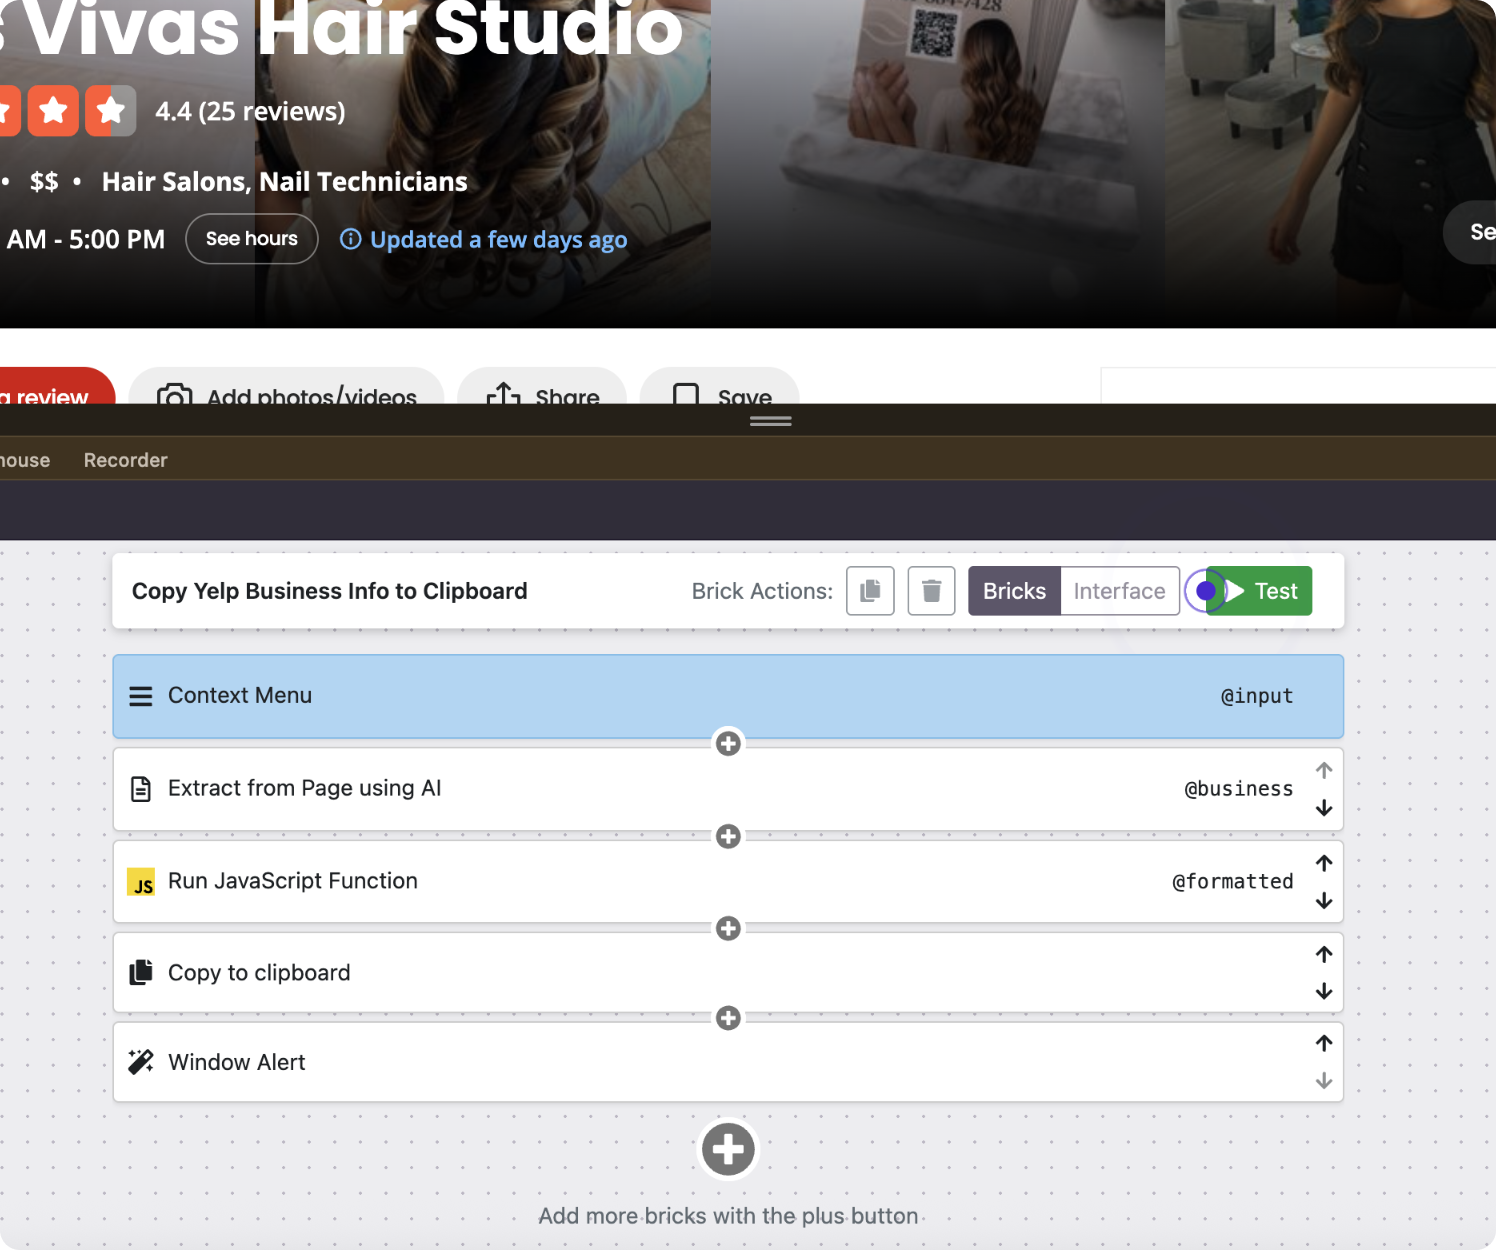
Task: Move Run JavaScript Function brick up
Action: tap(1324, 863)
